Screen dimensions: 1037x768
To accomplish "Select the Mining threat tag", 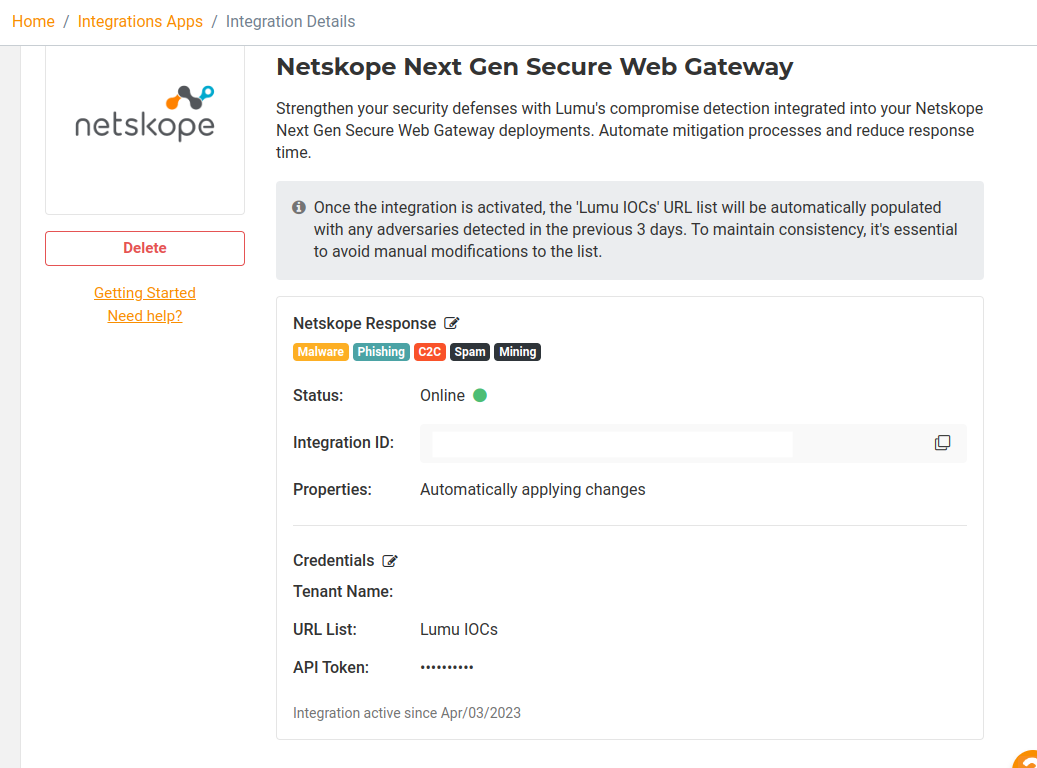I will (x=517, y=352).
